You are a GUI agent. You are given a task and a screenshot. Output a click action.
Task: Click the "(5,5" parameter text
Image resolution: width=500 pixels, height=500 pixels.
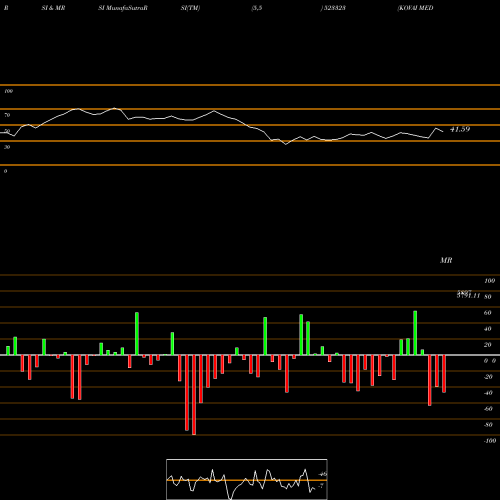pyautogui.click(x=257, y=8)
